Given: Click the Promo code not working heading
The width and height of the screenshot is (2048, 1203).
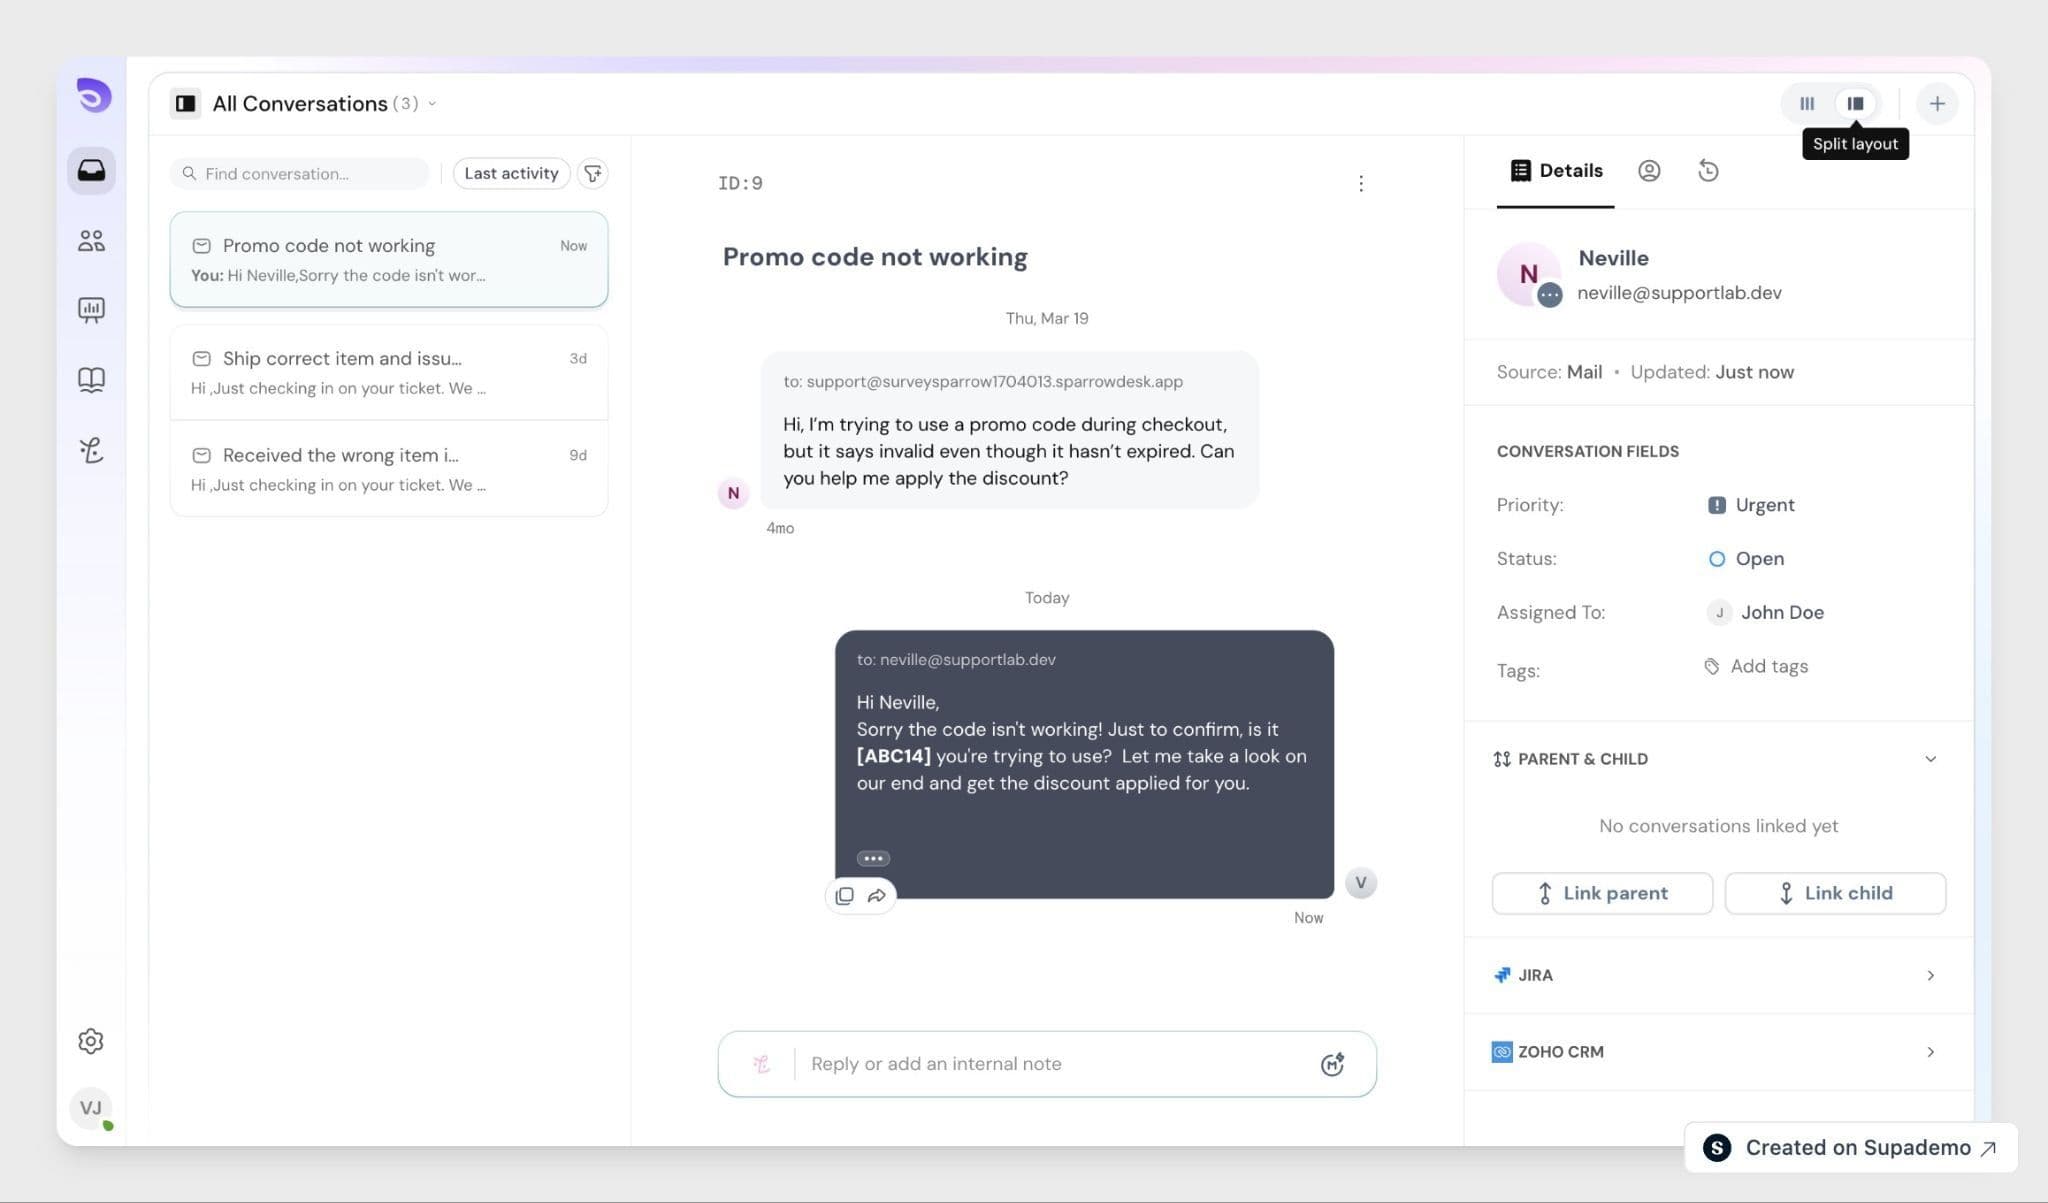Looking at the screenshot, I should pyautogui.click(x=875, y=257).
